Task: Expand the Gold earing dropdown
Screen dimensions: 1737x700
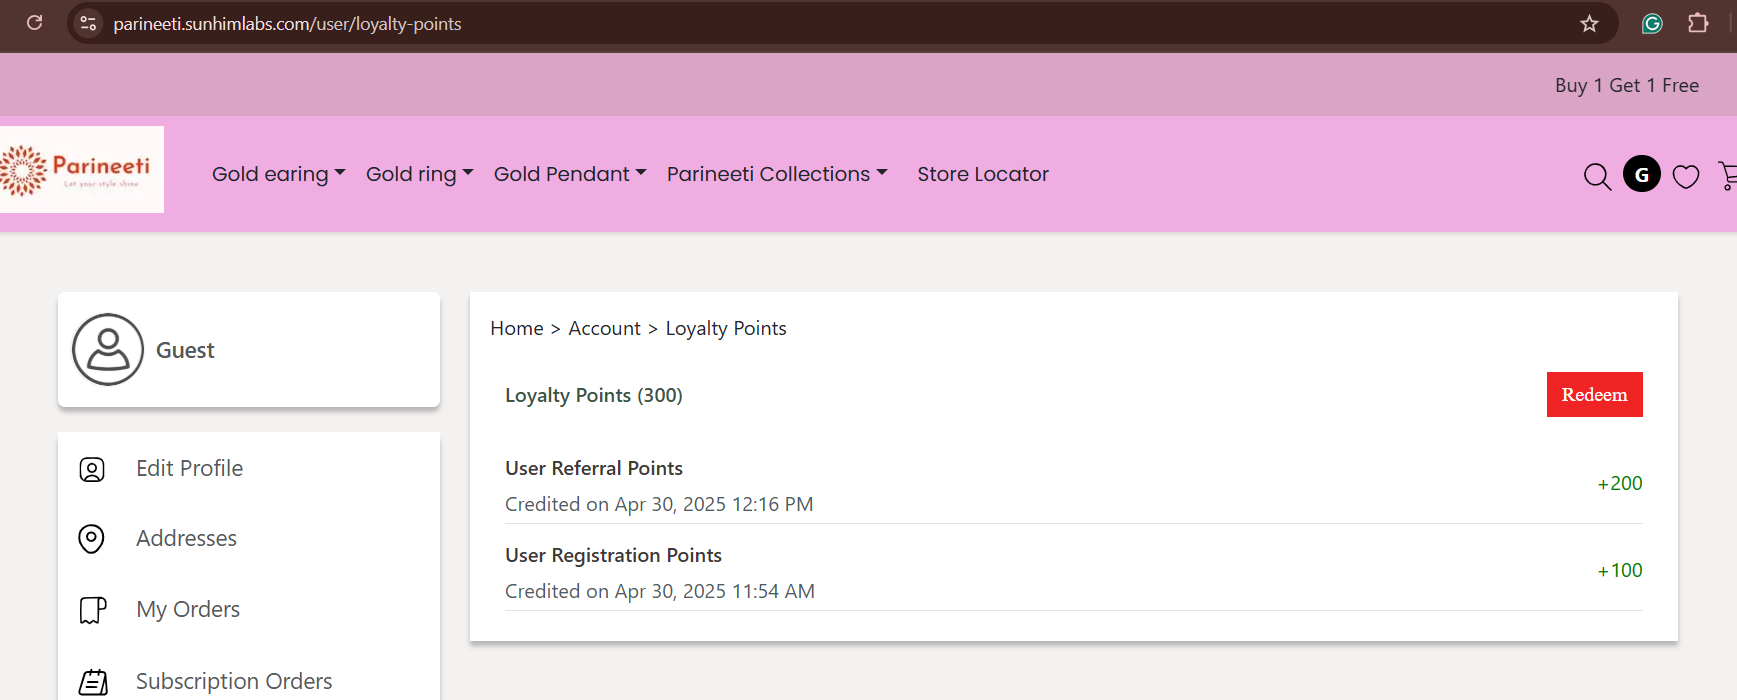Action: (x=279, y=174)
